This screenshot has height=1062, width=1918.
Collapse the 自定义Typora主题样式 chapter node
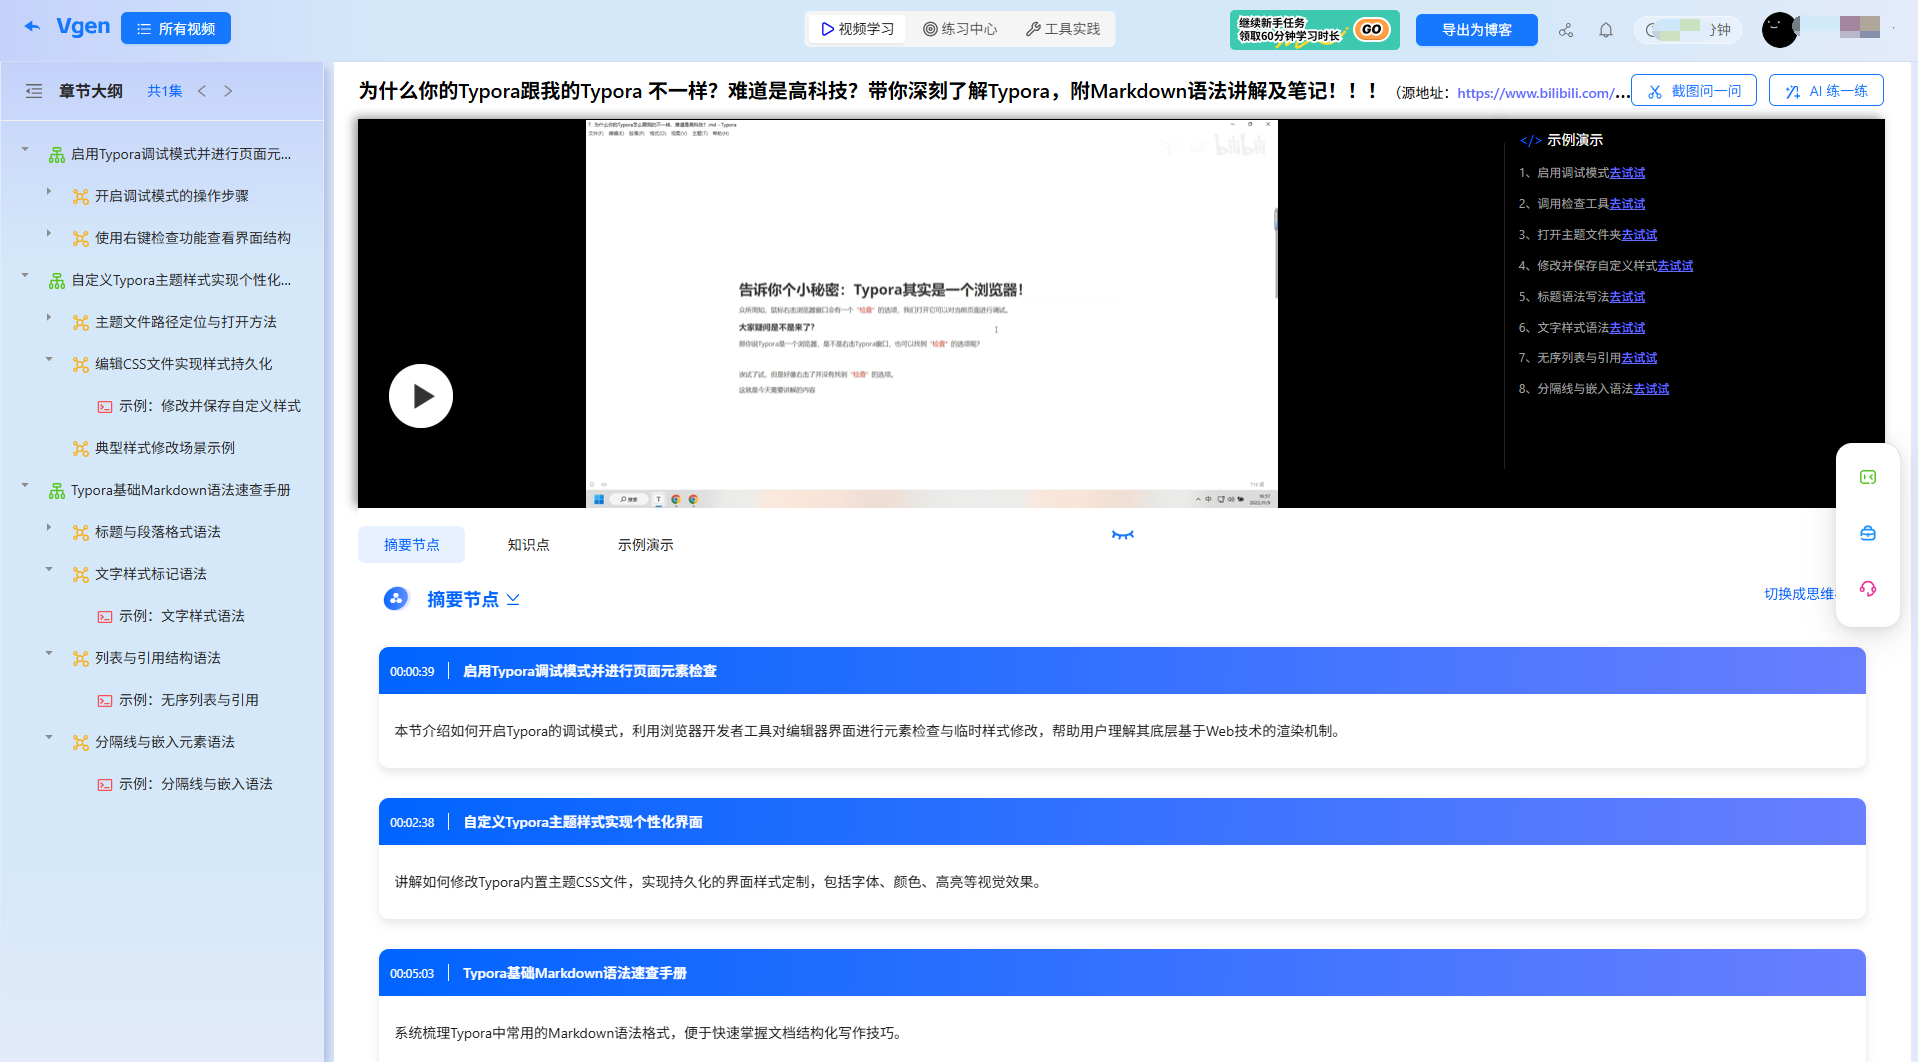tap(25, 275)
